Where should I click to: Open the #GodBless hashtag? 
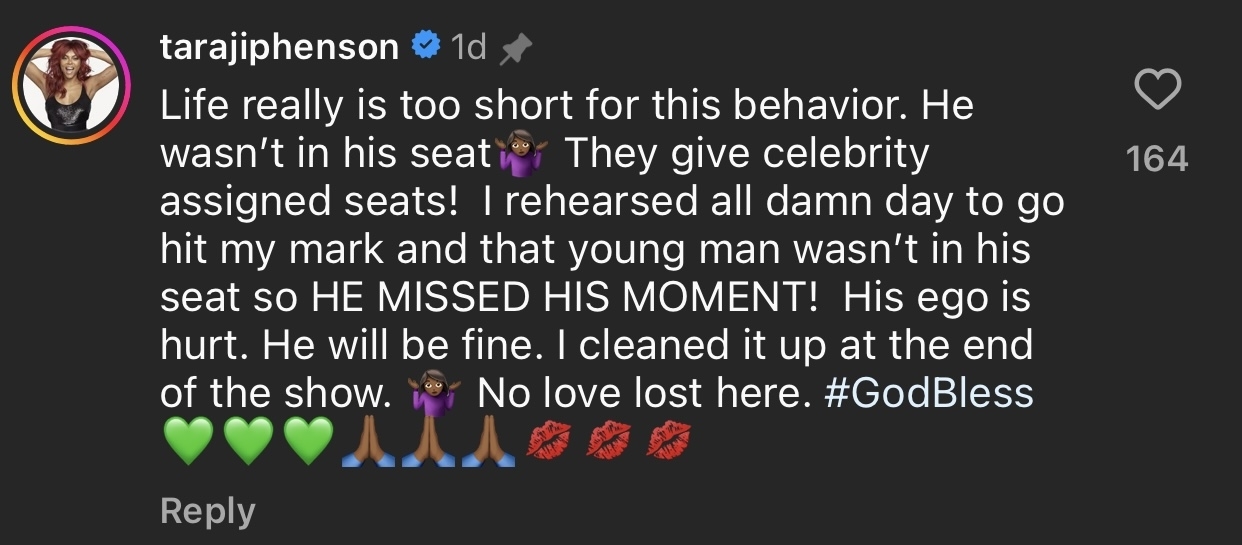(929, 394)
